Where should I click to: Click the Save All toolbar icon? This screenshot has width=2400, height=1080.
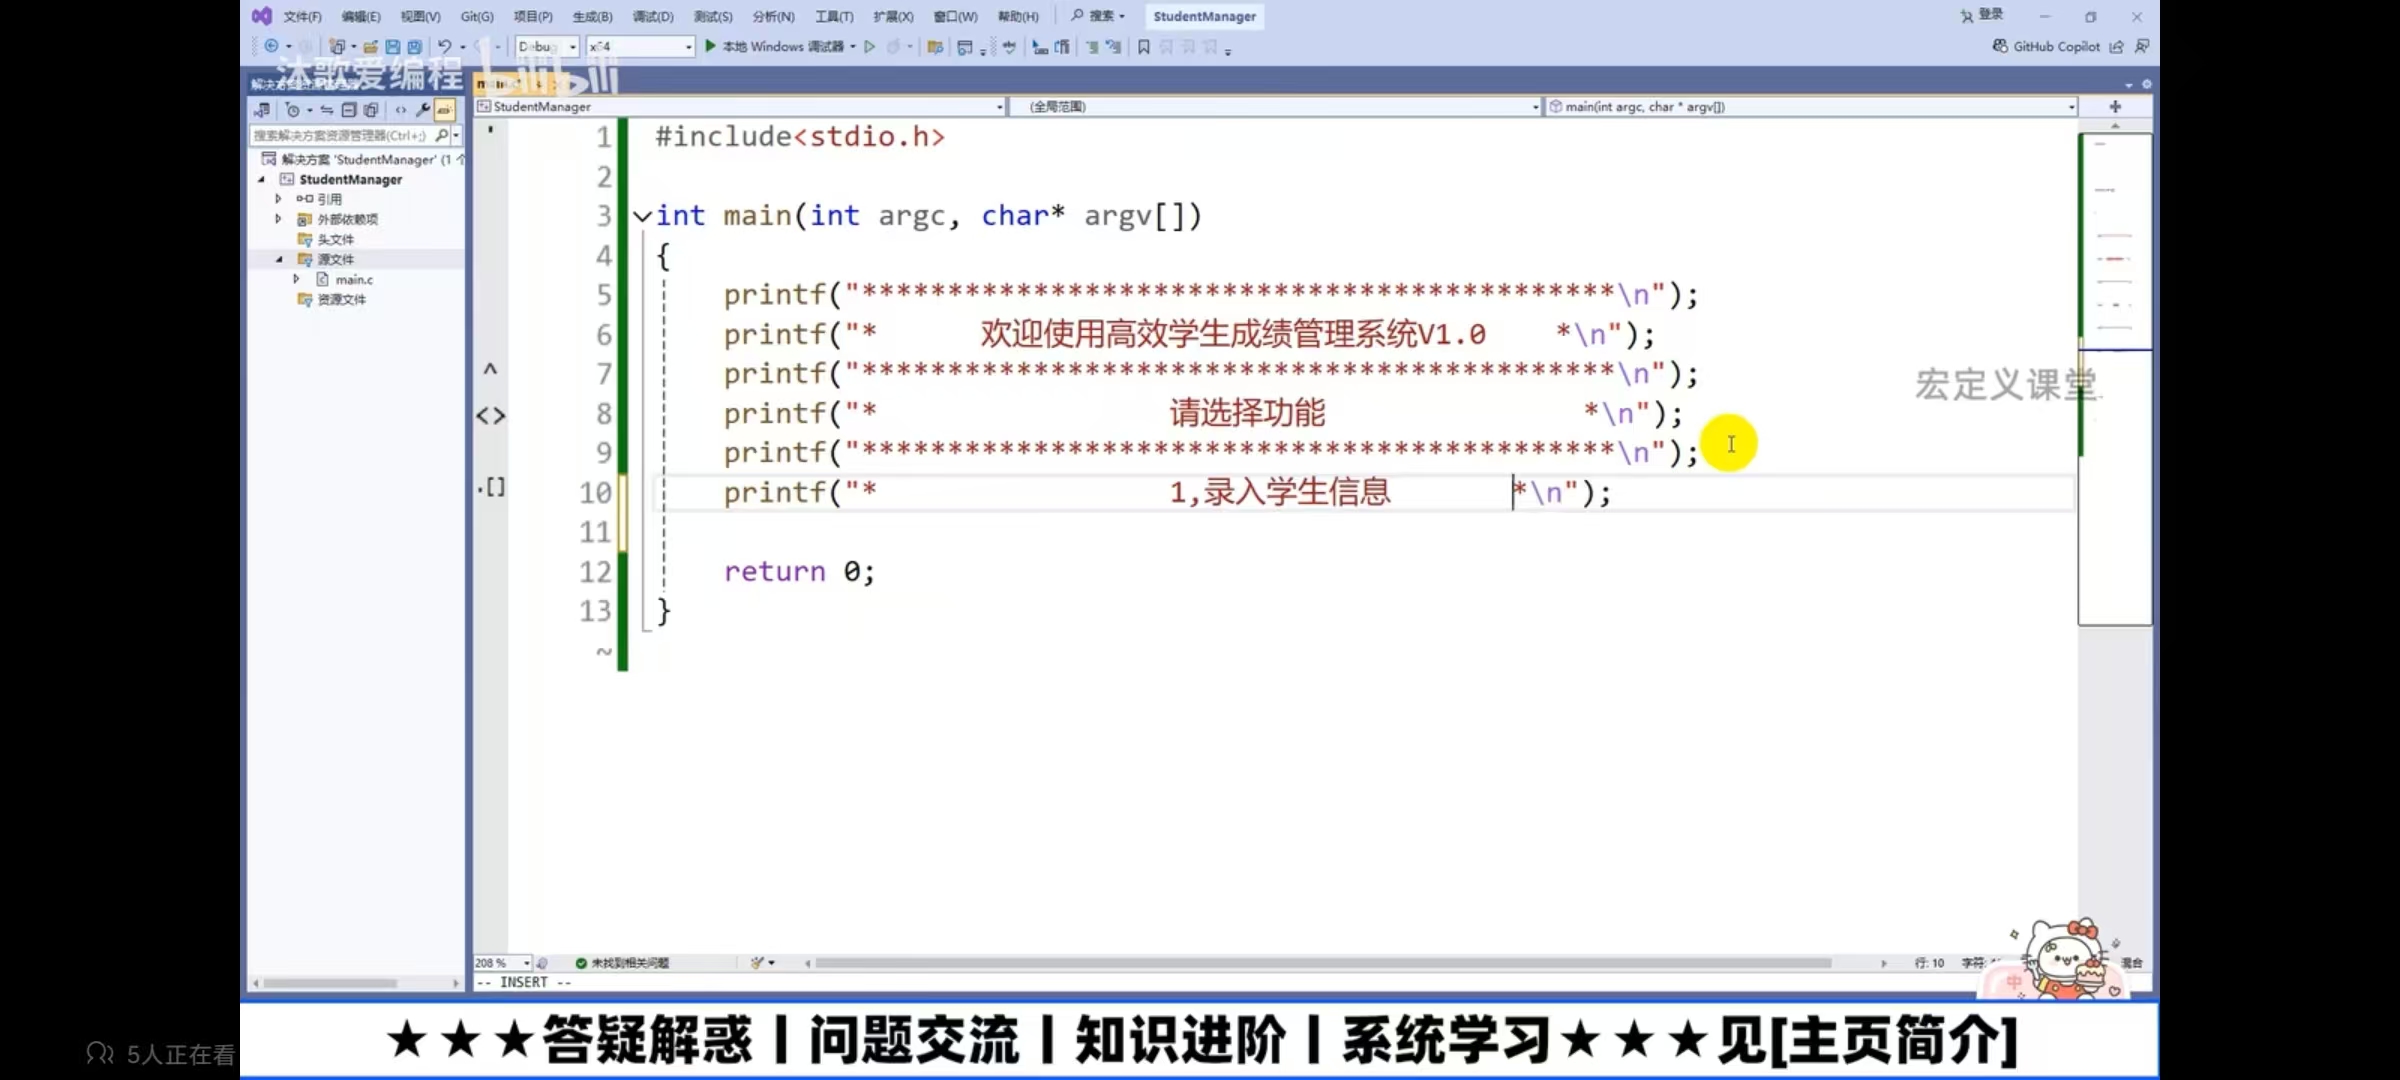pos(414,46)
